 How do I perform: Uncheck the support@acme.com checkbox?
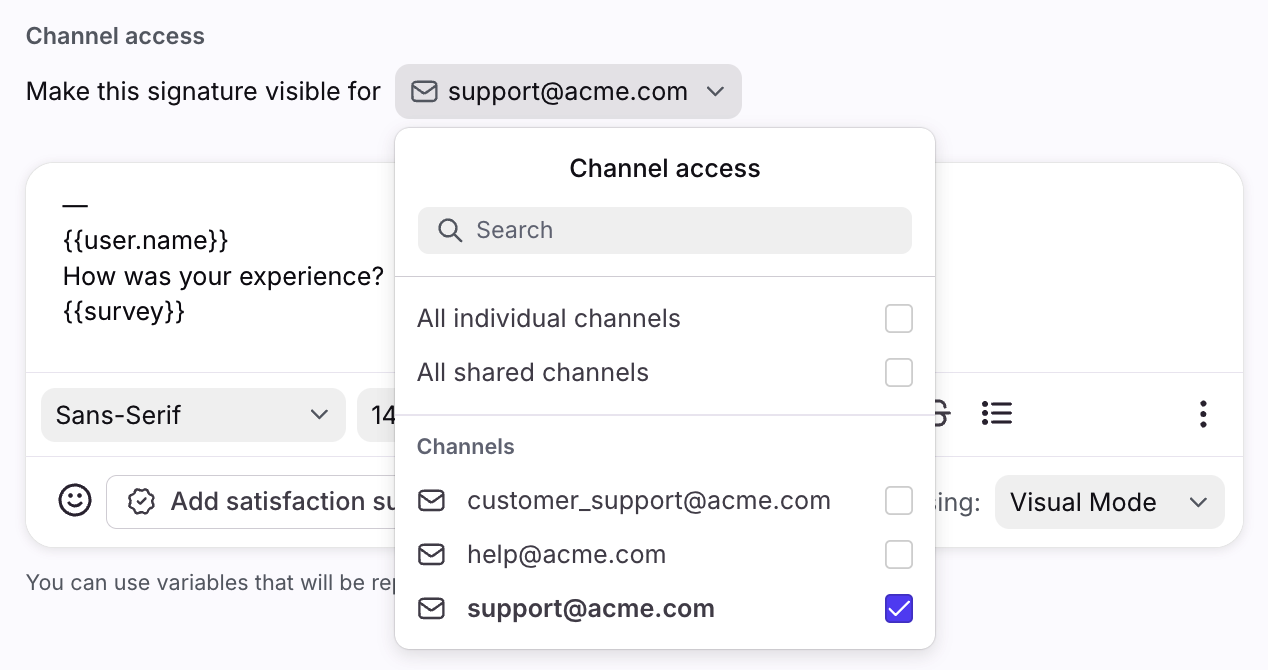(899, 609)
